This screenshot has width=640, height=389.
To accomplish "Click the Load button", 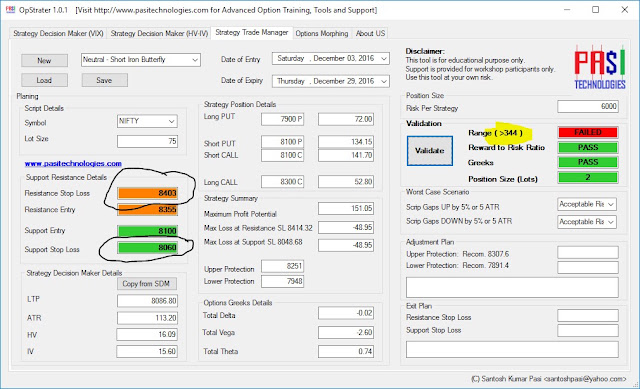I will coord(44,80).
